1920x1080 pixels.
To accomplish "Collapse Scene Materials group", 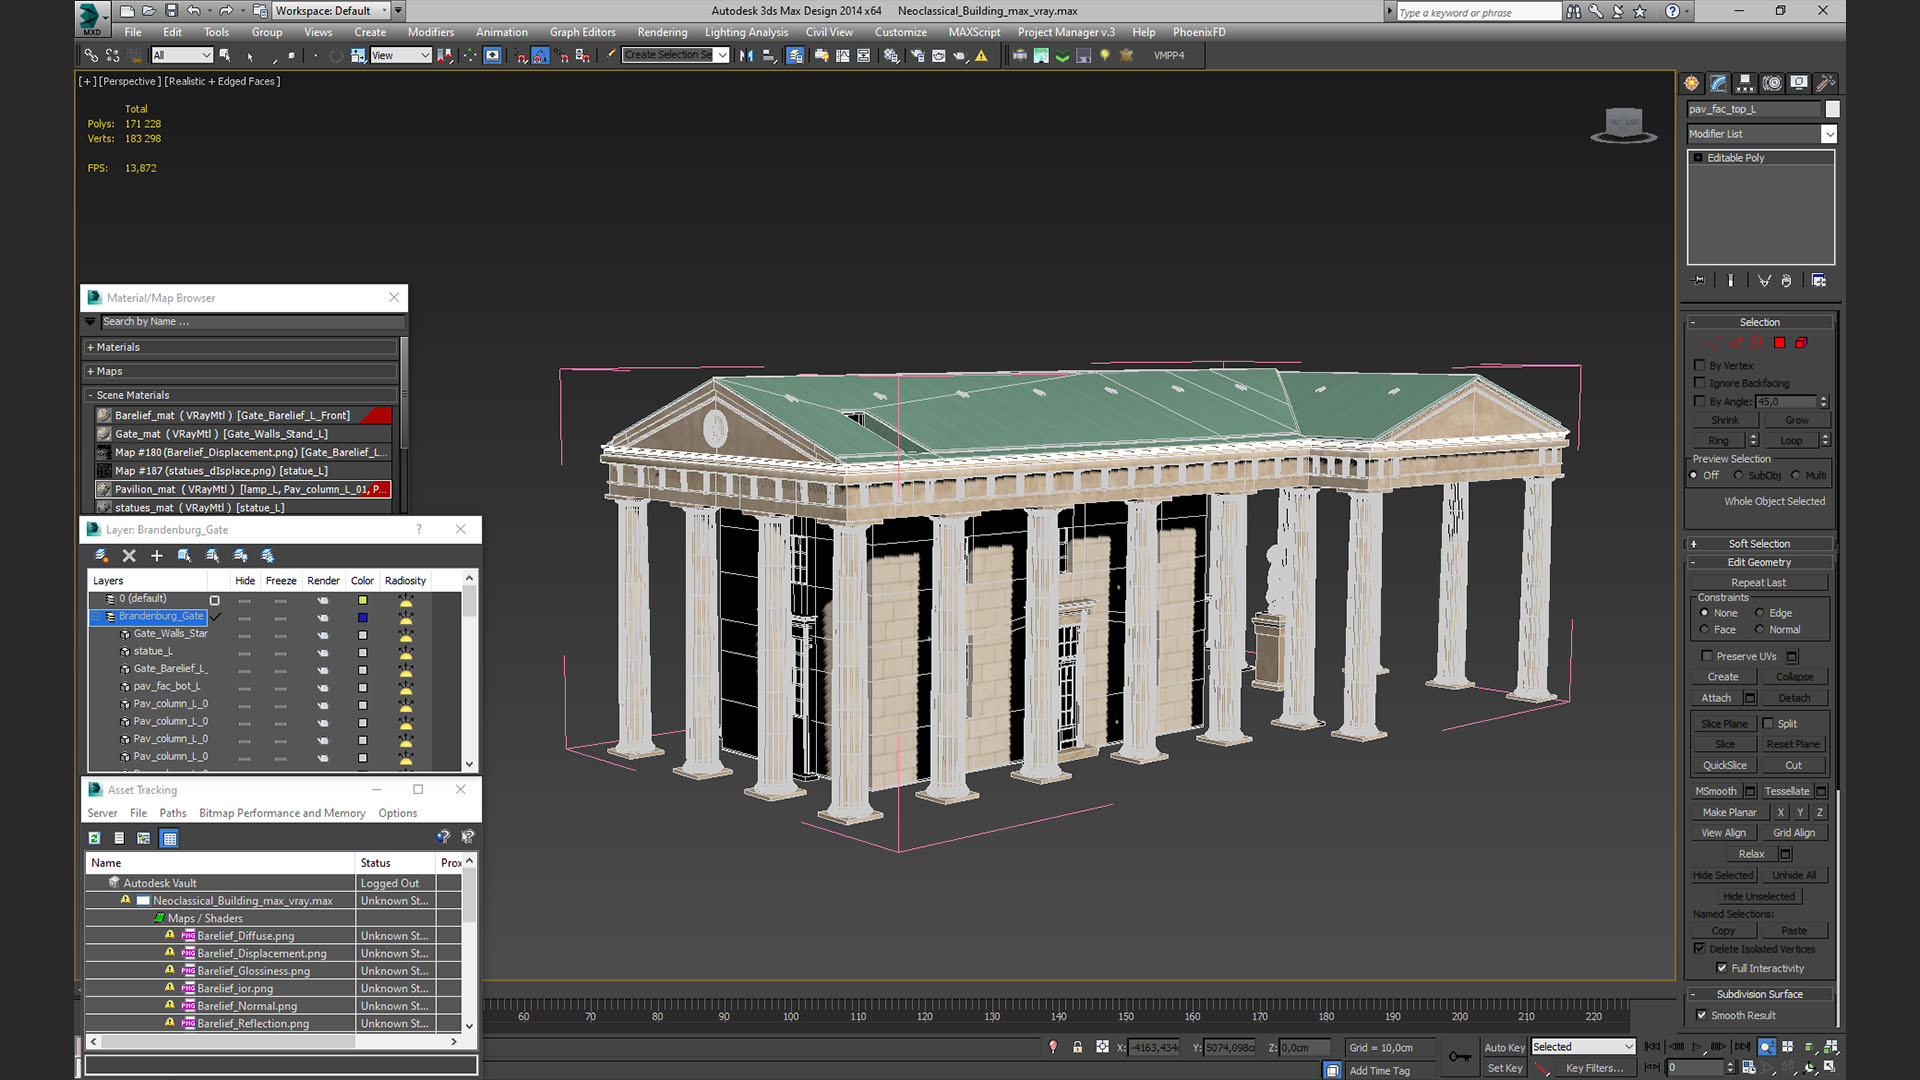I will (x=241, y=395).
